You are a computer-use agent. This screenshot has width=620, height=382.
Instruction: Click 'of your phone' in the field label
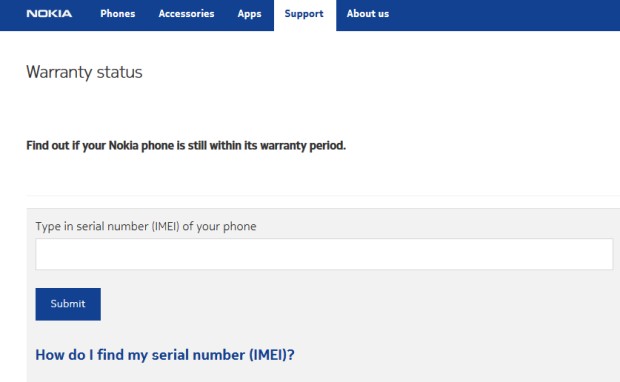click(x=219, y=226)
